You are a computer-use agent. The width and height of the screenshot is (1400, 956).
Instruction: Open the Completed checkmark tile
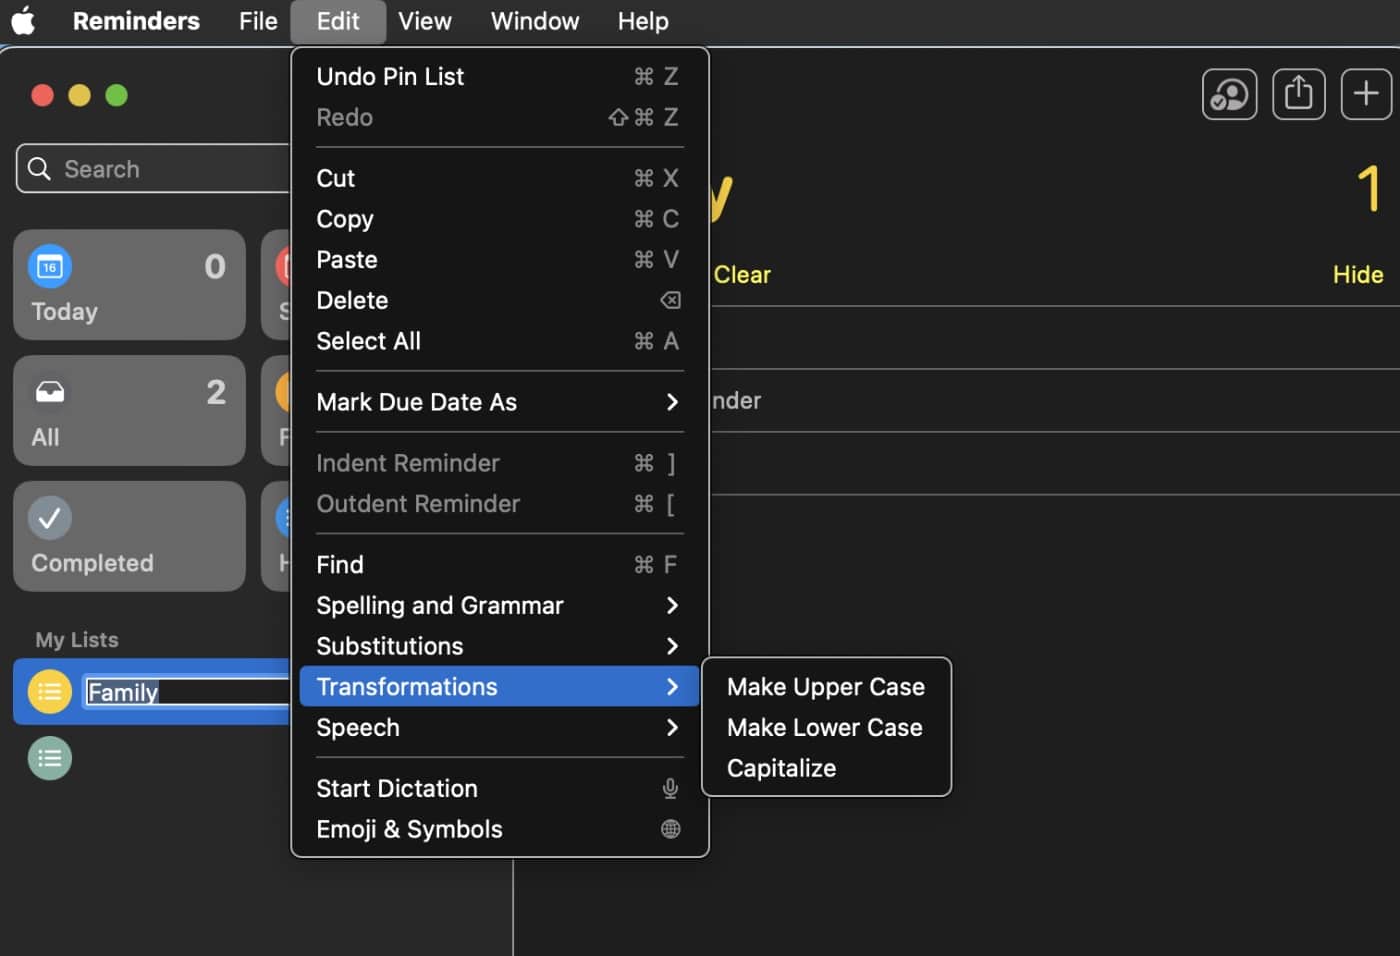point(129,536)
